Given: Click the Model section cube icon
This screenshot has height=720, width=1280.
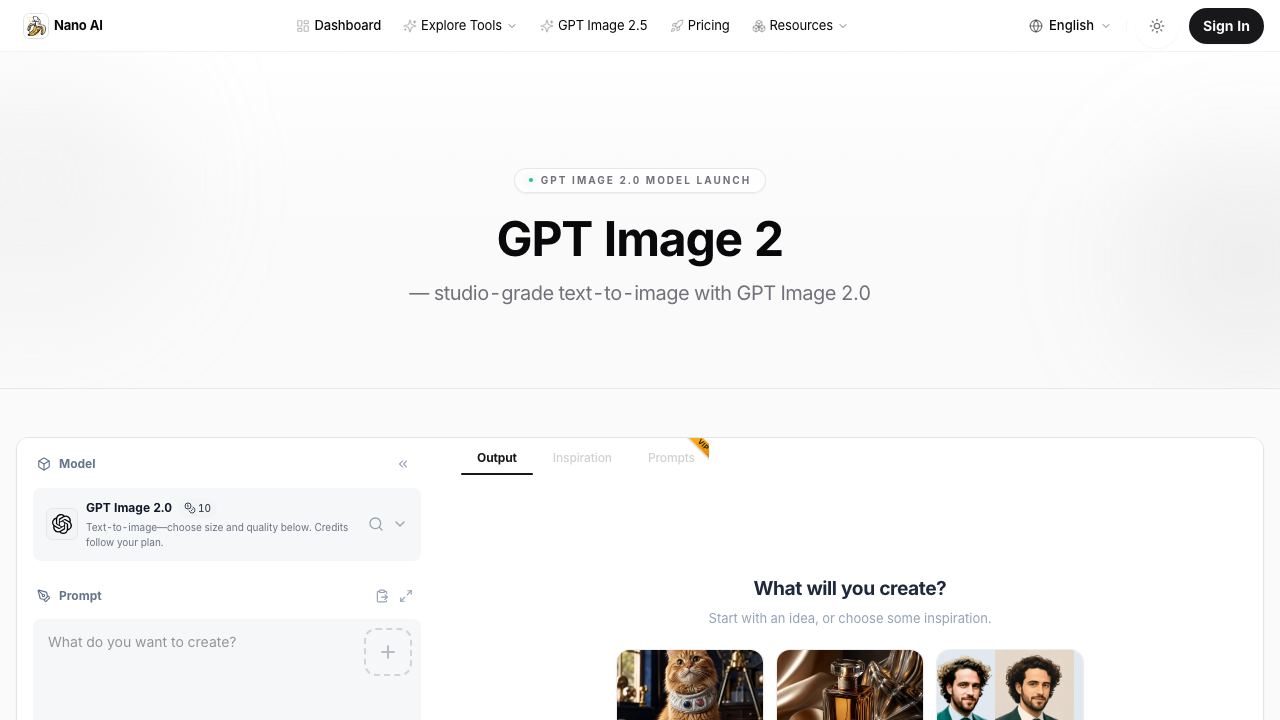Looking at the screenshot, I should [44, 464].
